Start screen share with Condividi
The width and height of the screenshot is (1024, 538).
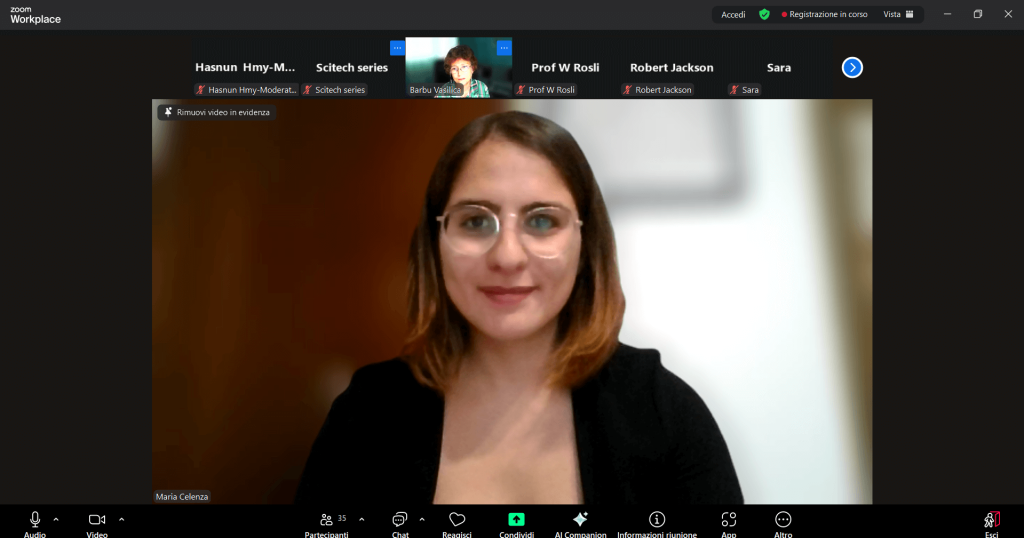pos(516,520)
